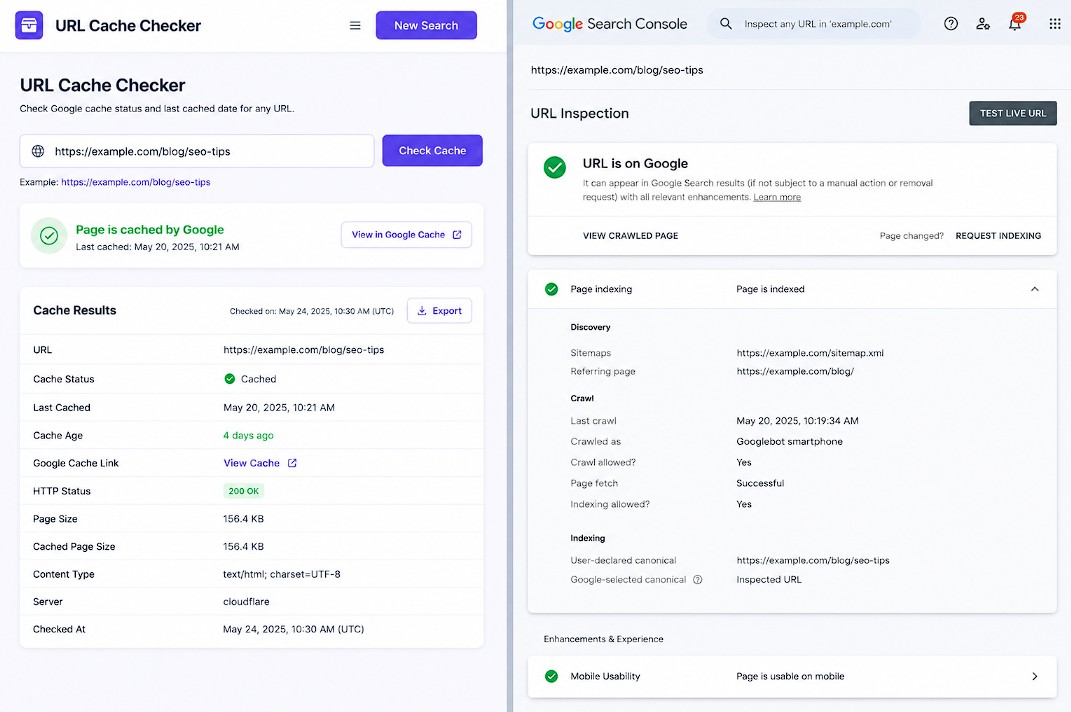Click the Export button
1071x712 pixels.
[x=439, y=310]
